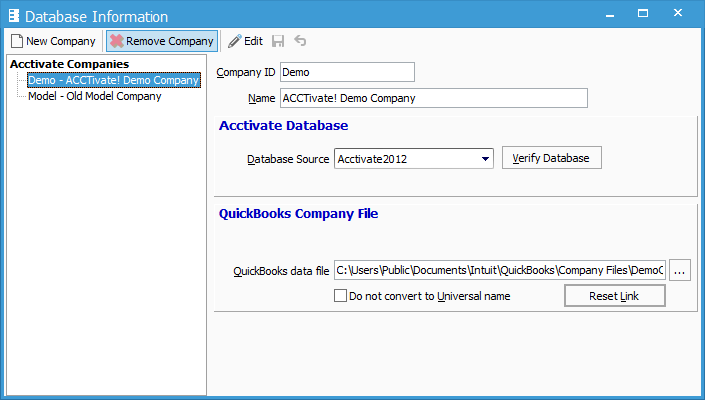
Task: Click the Verify Database button
Action: tap(552, 158)
